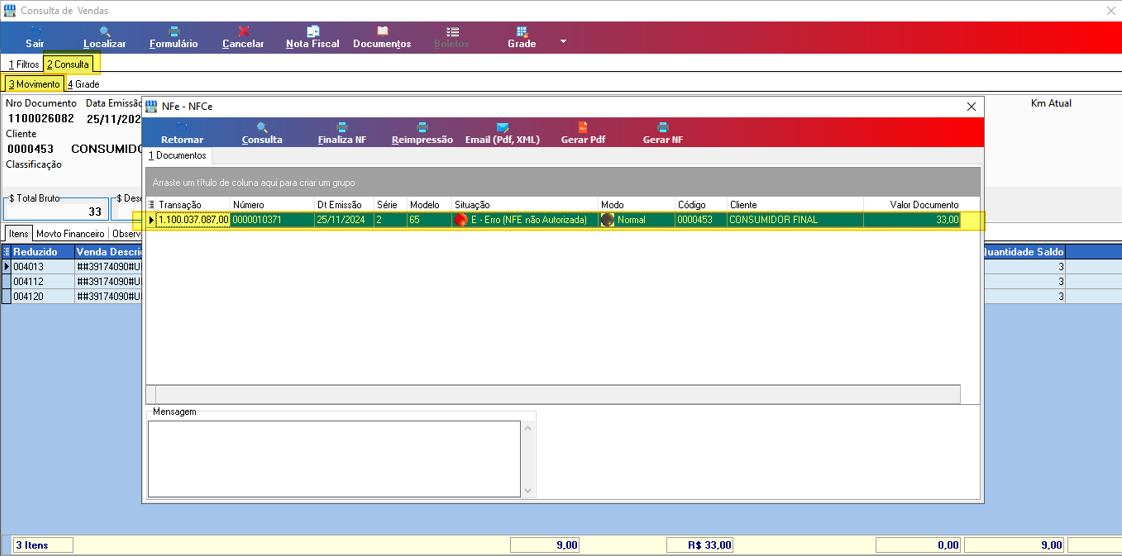Click the Gerar NF printer icon
Viewport: 1122px width, 556px height.
663,127
